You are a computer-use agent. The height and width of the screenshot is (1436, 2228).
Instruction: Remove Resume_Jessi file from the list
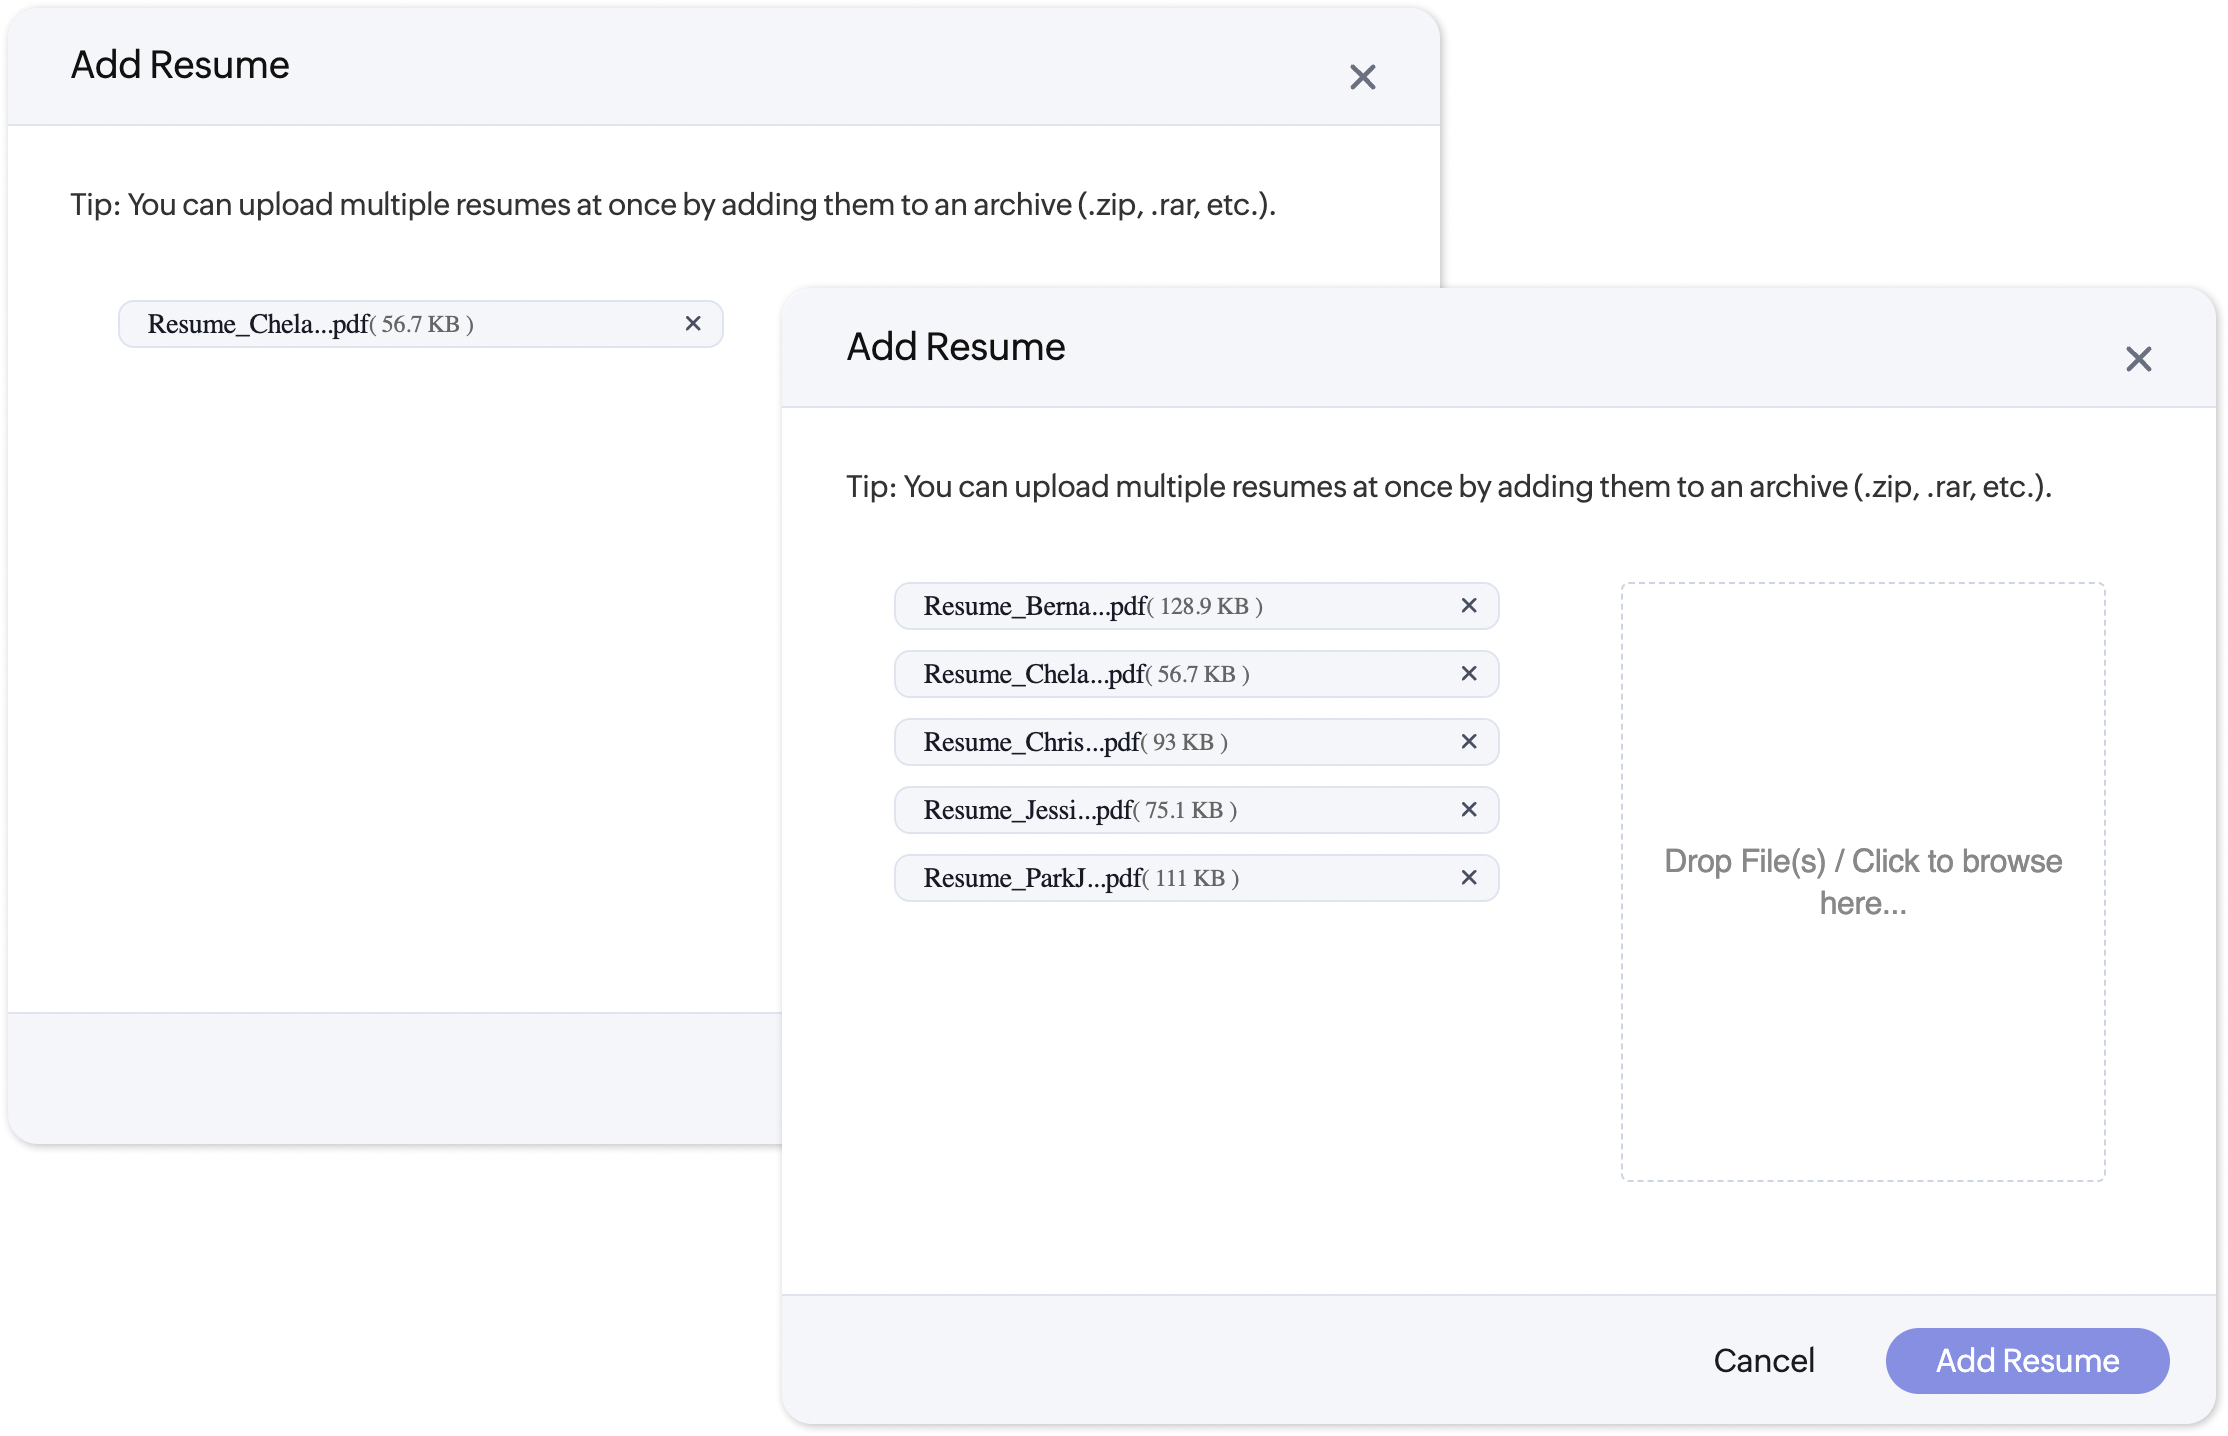[x=1468, y=810]
